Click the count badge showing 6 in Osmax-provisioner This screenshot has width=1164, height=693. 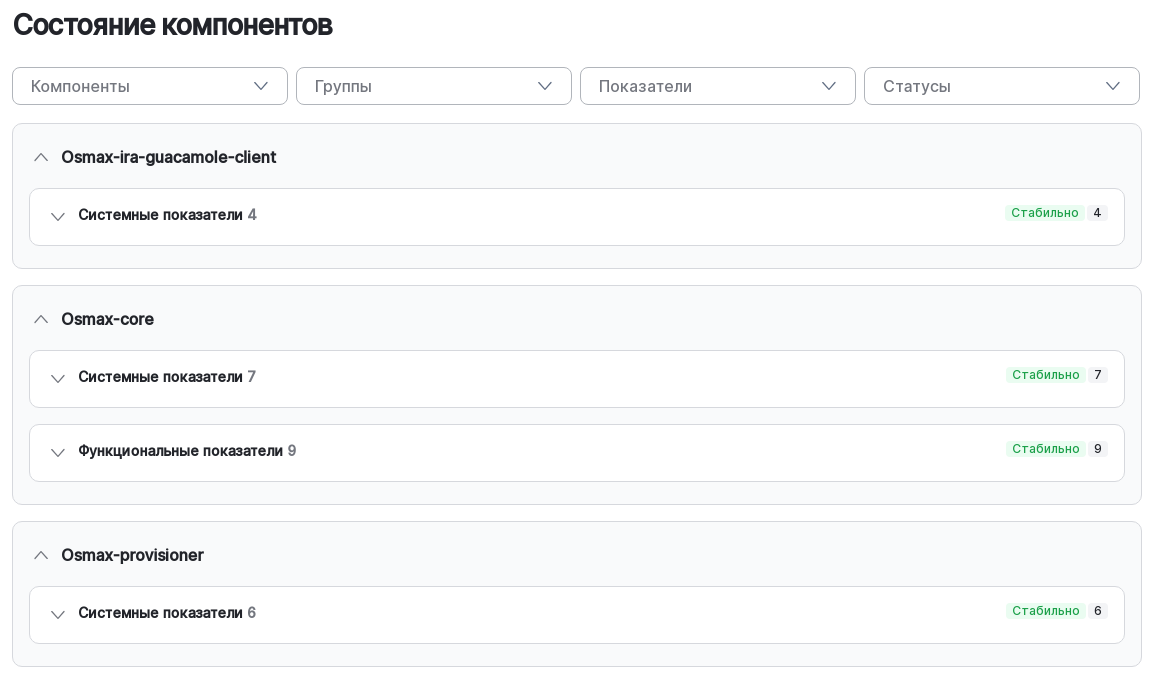[x=1097, y=611]
